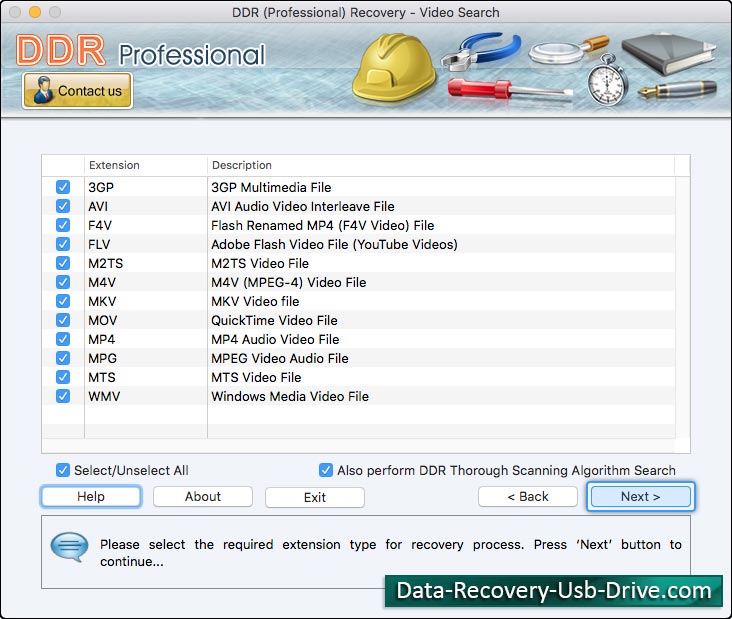Toggle the MP4 extension checkbox
This screenshot has height=619, width=732.
[63, 339]
